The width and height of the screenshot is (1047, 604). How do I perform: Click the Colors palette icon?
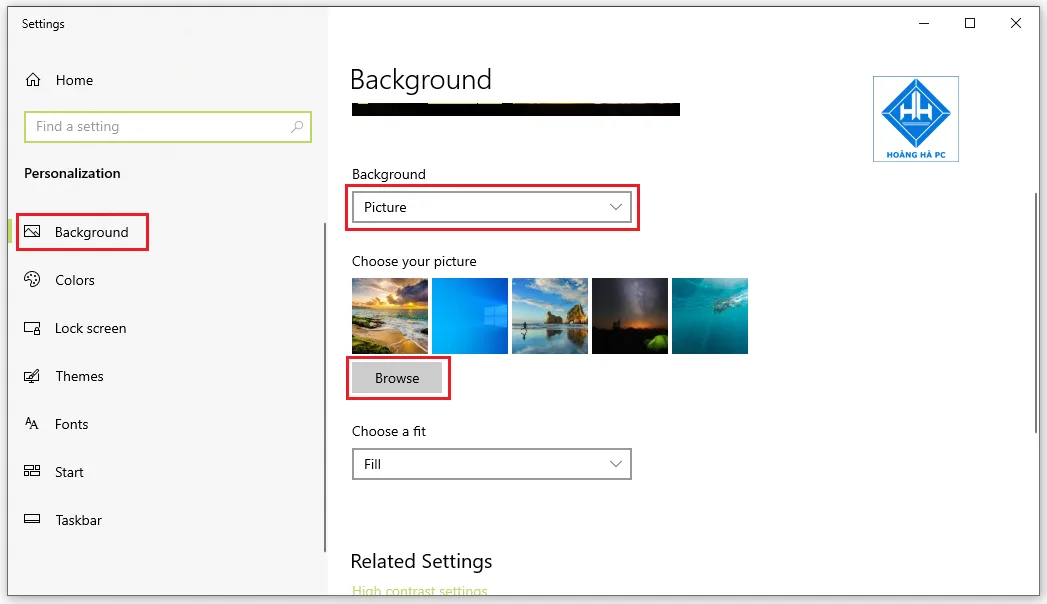34,280
